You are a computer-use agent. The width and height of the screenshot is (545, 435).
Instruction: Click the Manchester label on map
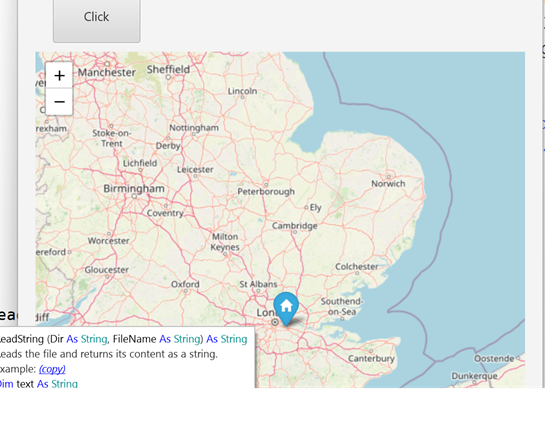107,73
